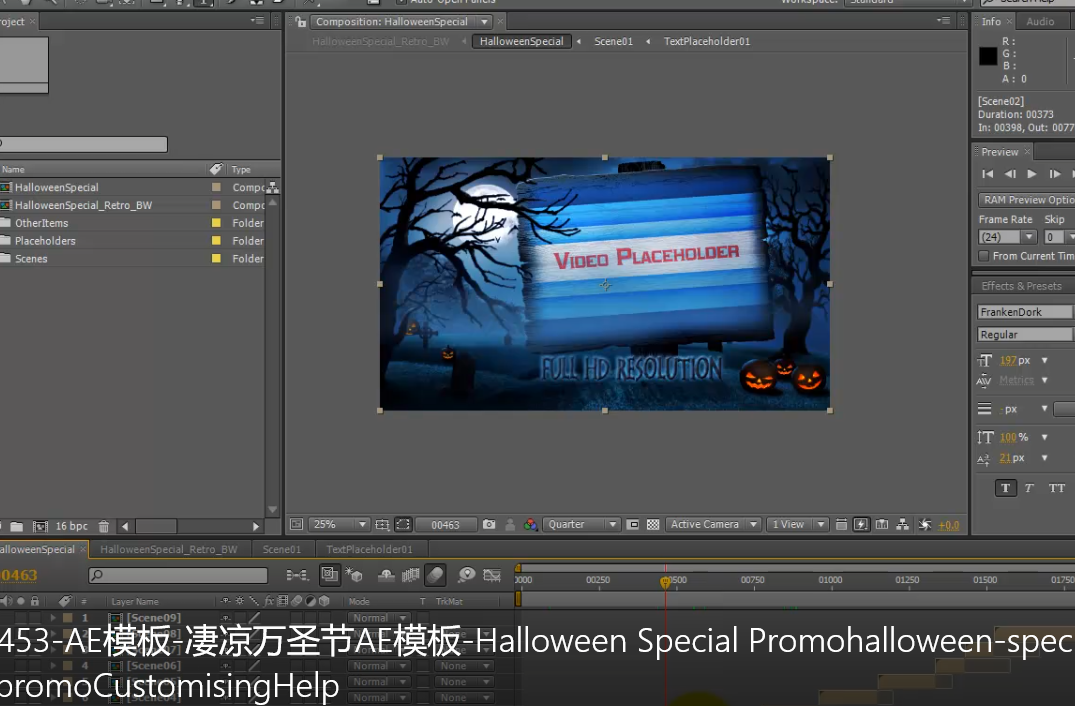The image size is (1075, 706).
Task: Open the FrankenDork font family dropdown
Action: point(1026,312)
